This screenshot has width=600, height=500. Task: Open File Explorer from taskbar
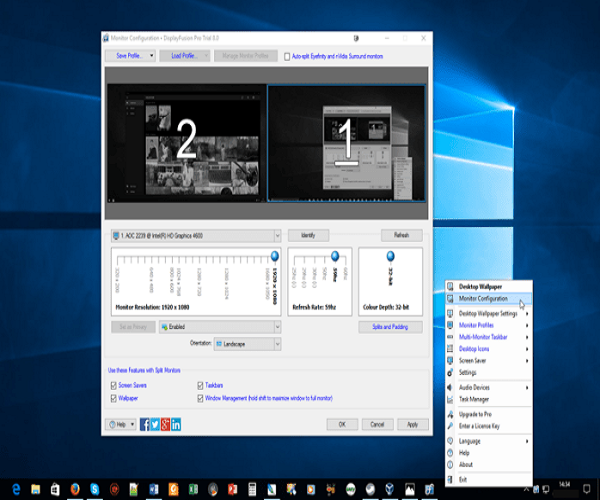36,489
